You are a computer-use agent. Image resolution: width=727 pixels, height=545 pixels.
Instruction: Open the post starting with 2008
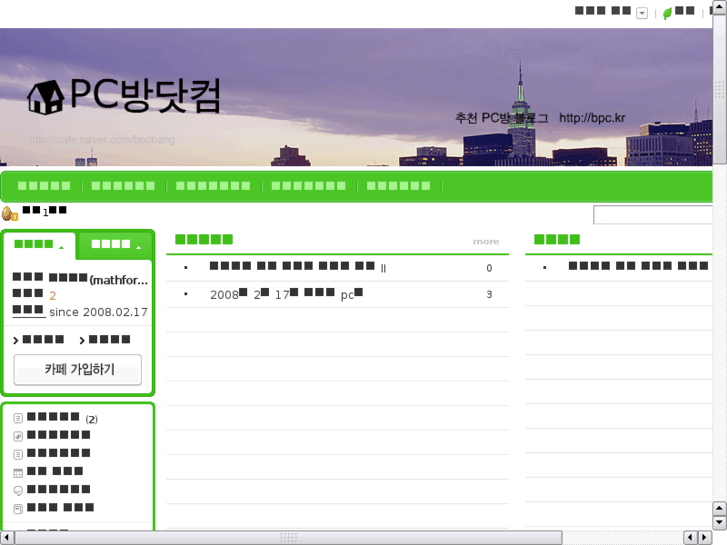[x=287, y=294]
